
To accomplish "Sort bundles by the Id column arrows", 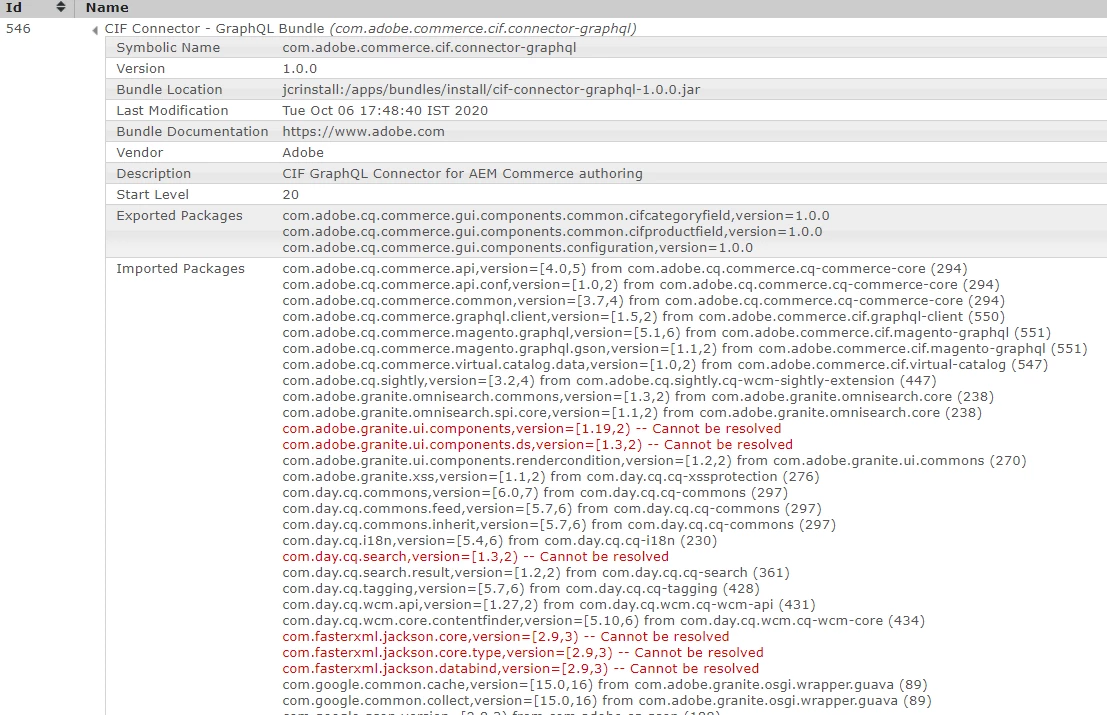I will tap(61, 7).
